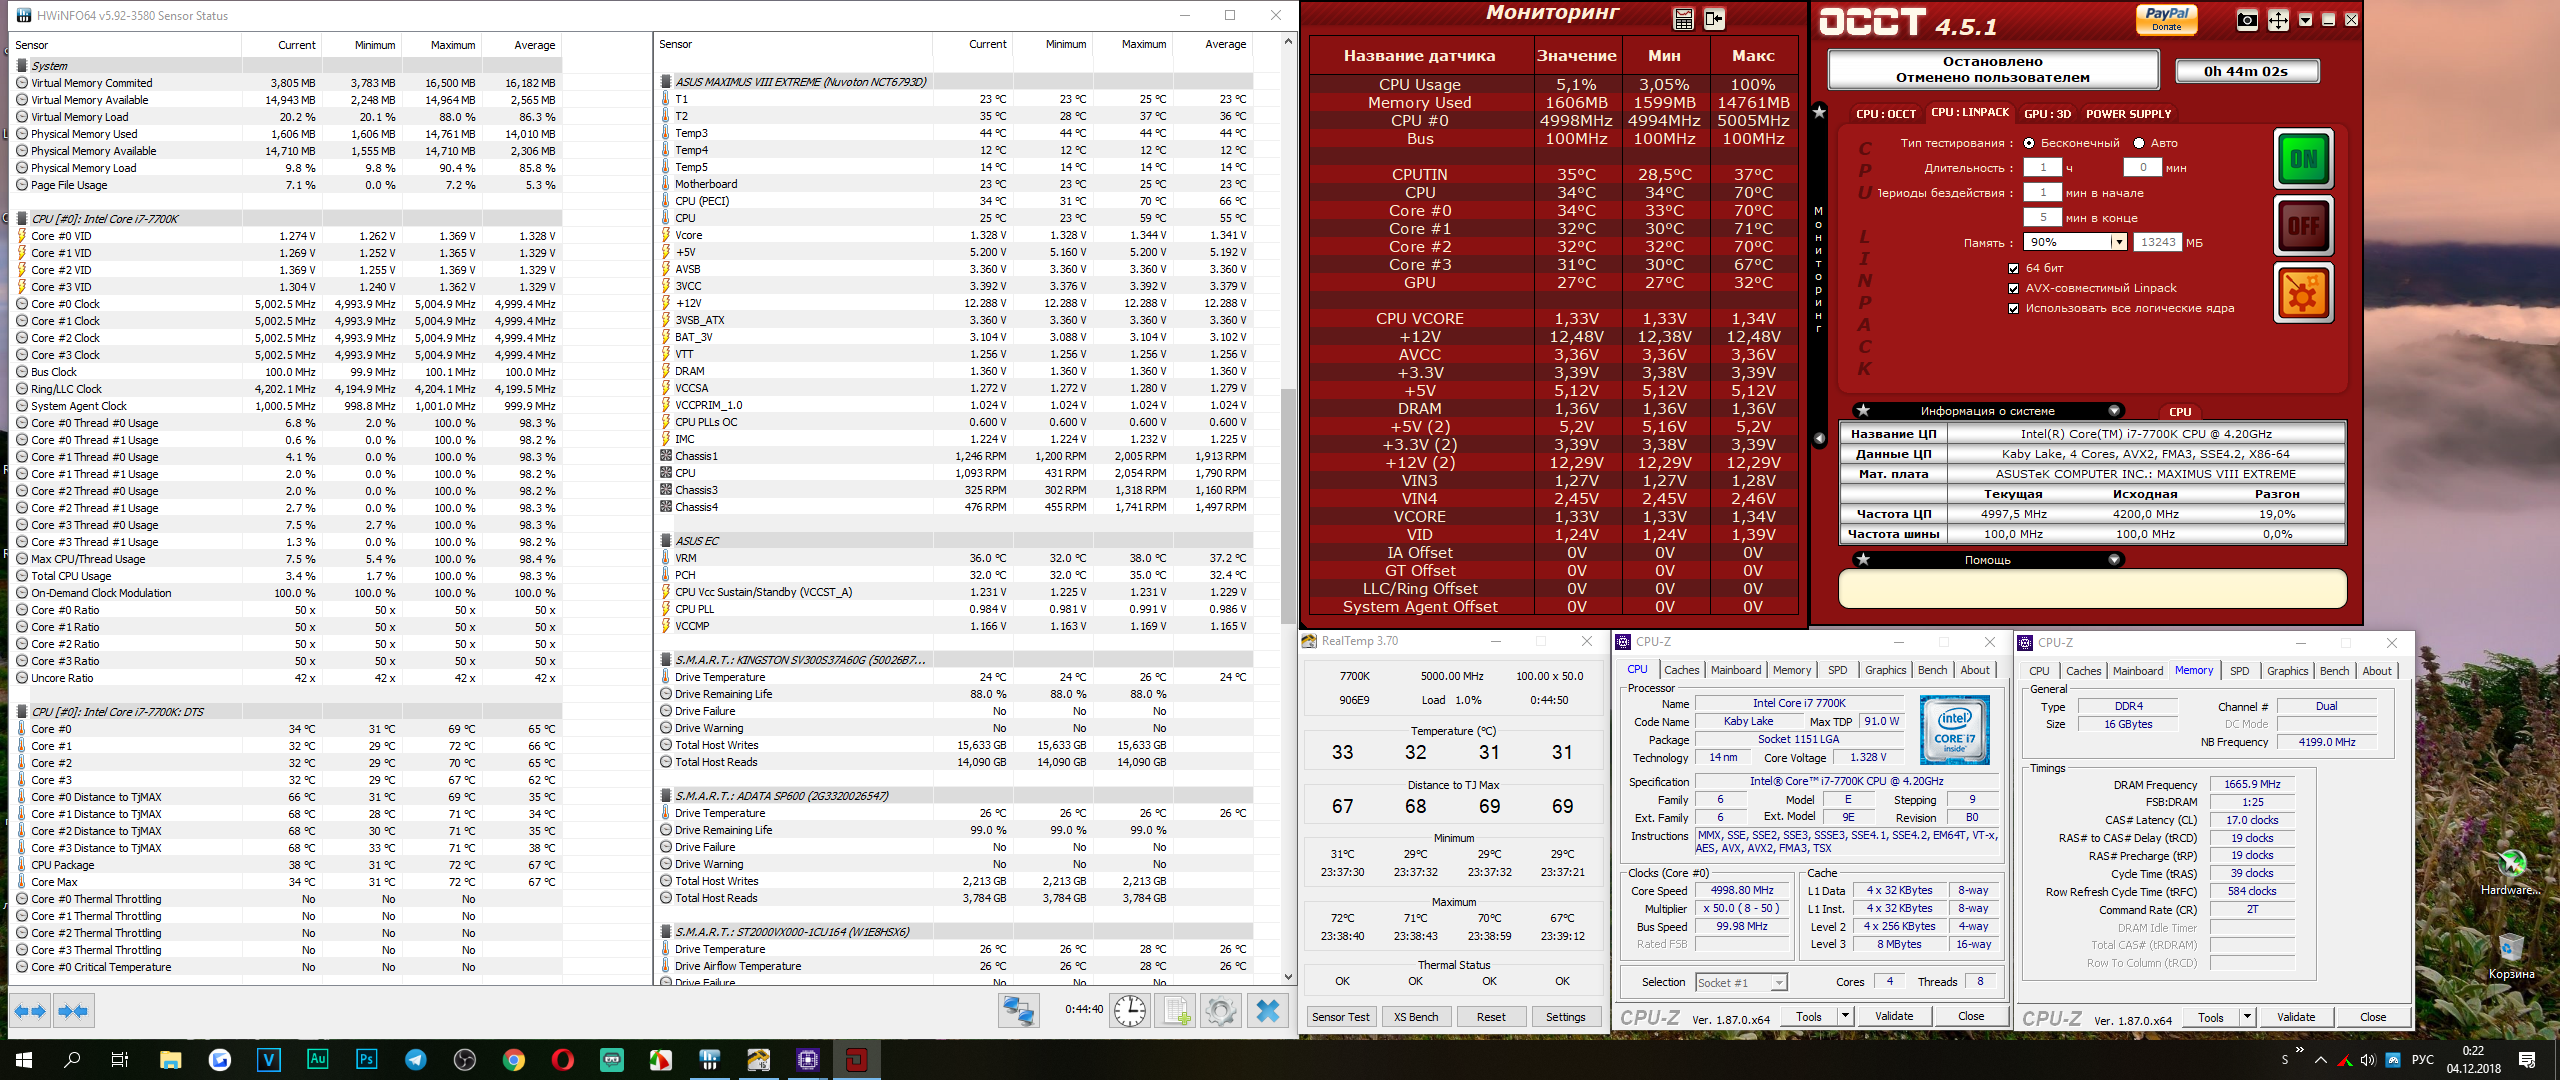Viewport: 2560px width, 1080px height.
Task: Open the Mainboard tab in left CPU-Z
Action: click(1735, 670)
